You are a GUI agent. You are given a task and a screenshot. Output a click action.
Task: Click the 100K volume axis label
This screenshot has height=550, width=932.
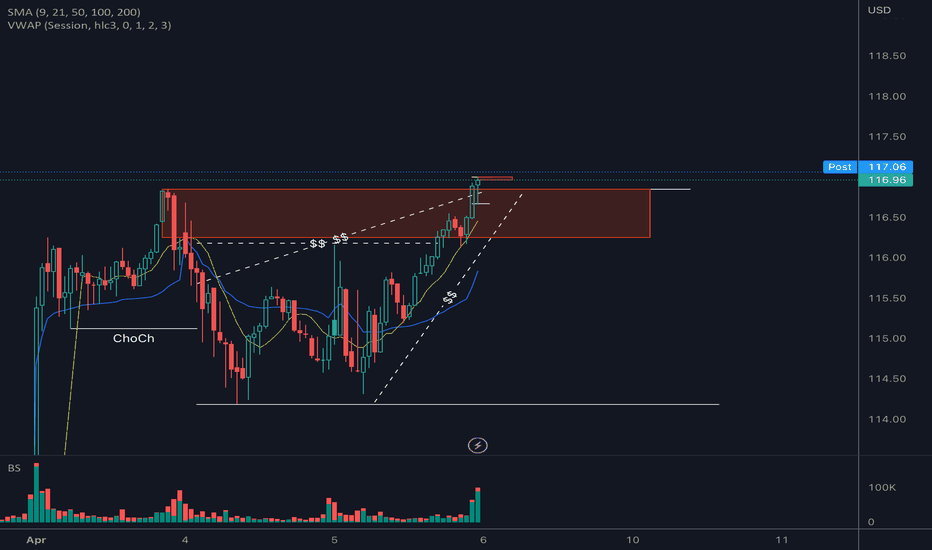[882, 488]
